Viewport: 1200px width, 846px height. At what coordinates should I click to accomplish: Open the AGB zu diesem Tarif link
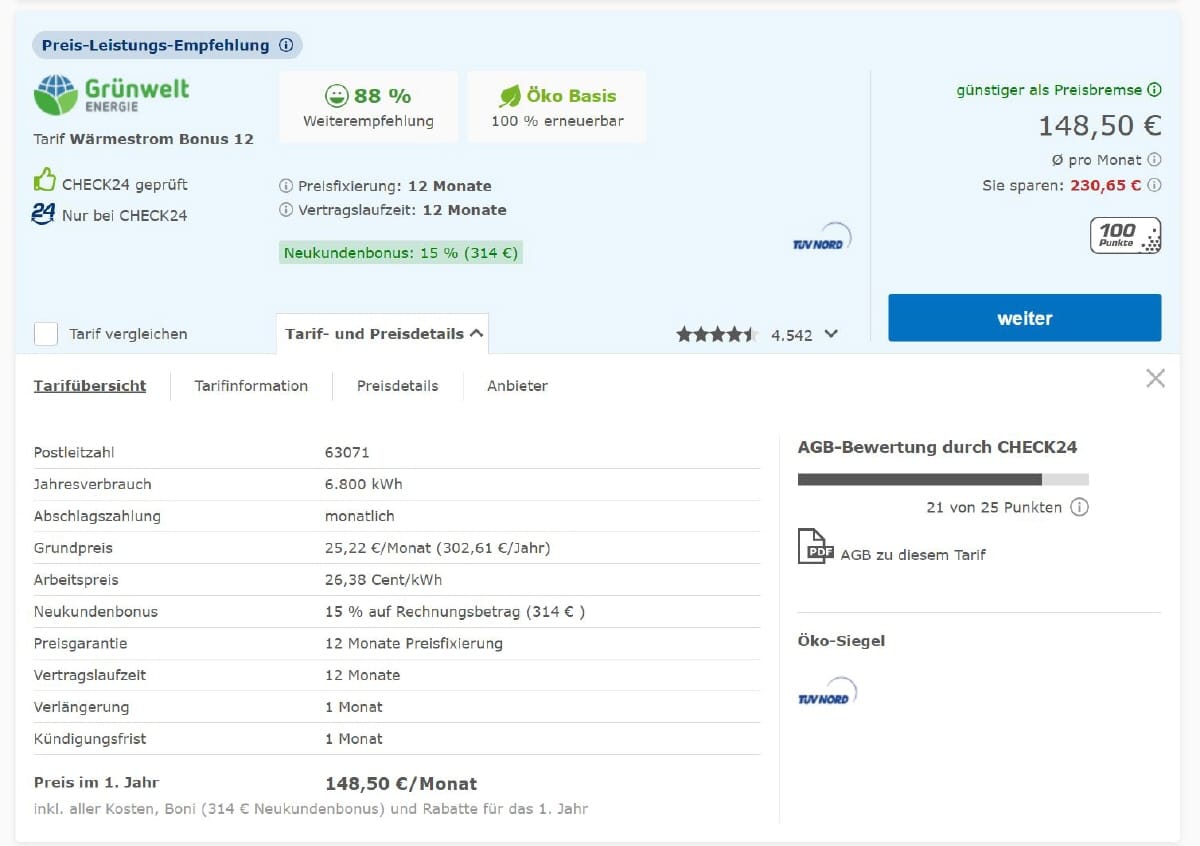click(913, 554)
